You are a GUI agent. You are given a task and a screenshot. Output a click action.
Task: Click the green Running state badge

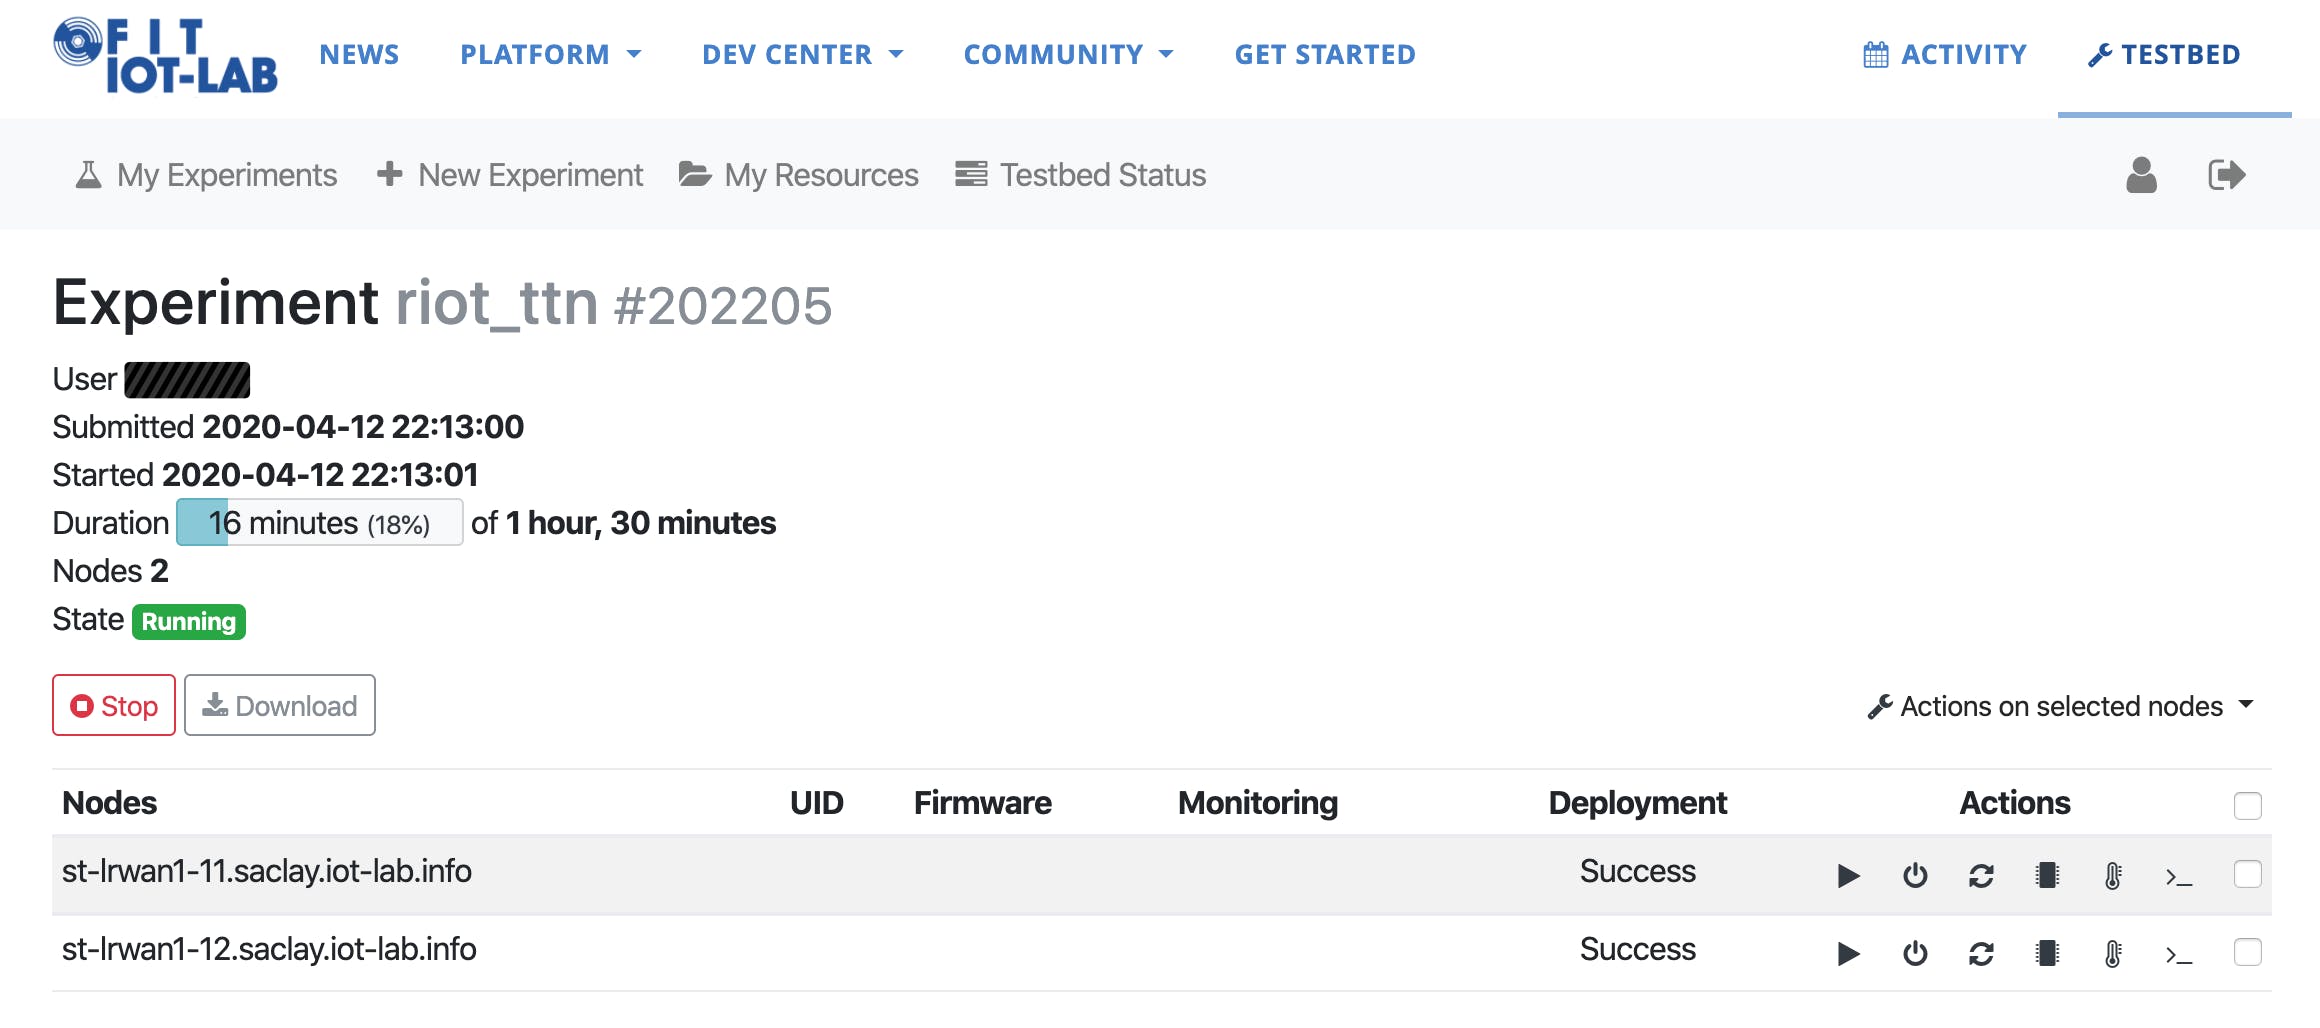(x=189, y=621)
